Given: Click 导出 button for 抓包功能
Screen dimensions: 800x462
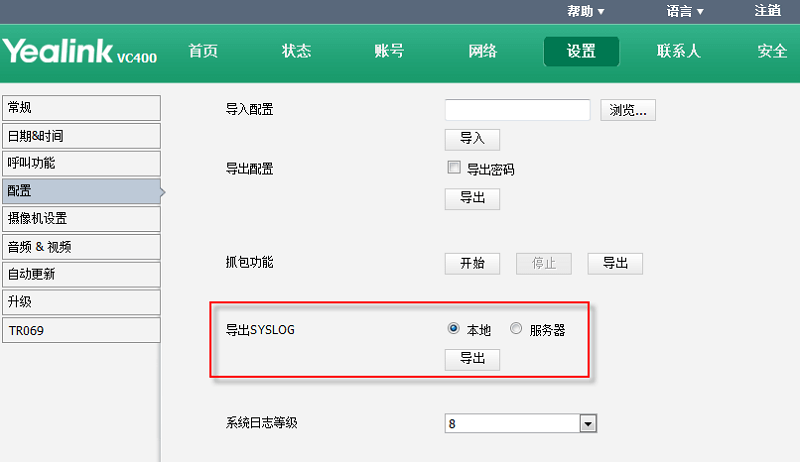Looking at the screenshot, I should tap(615, 264).
